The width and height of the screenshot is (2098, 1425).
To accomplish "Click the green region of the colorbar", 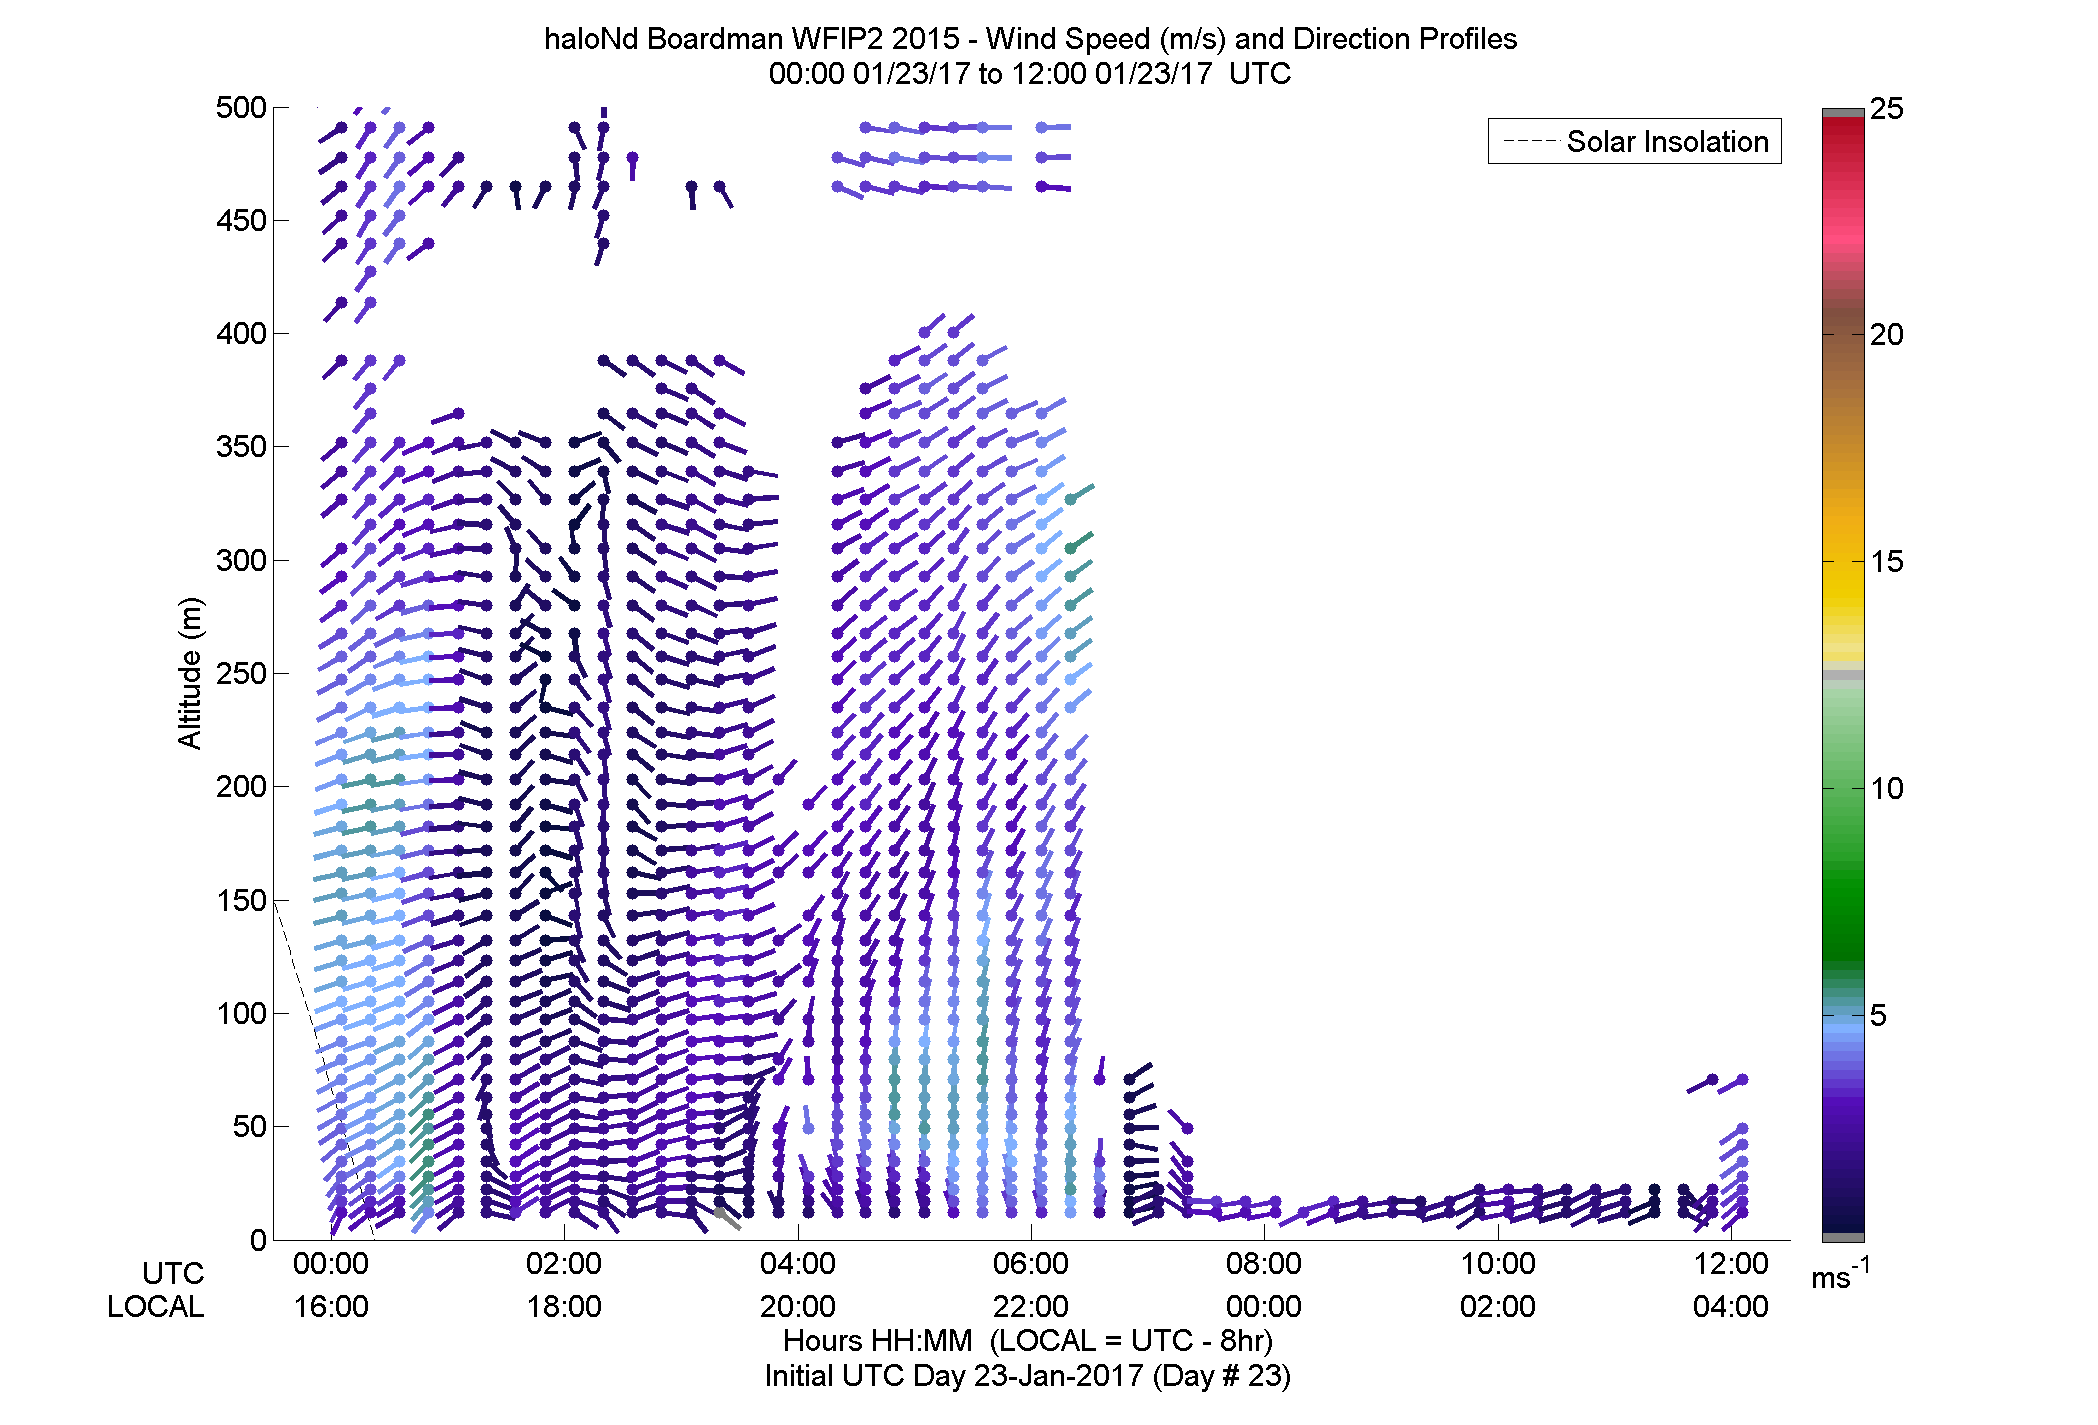I will (1843, 880).
